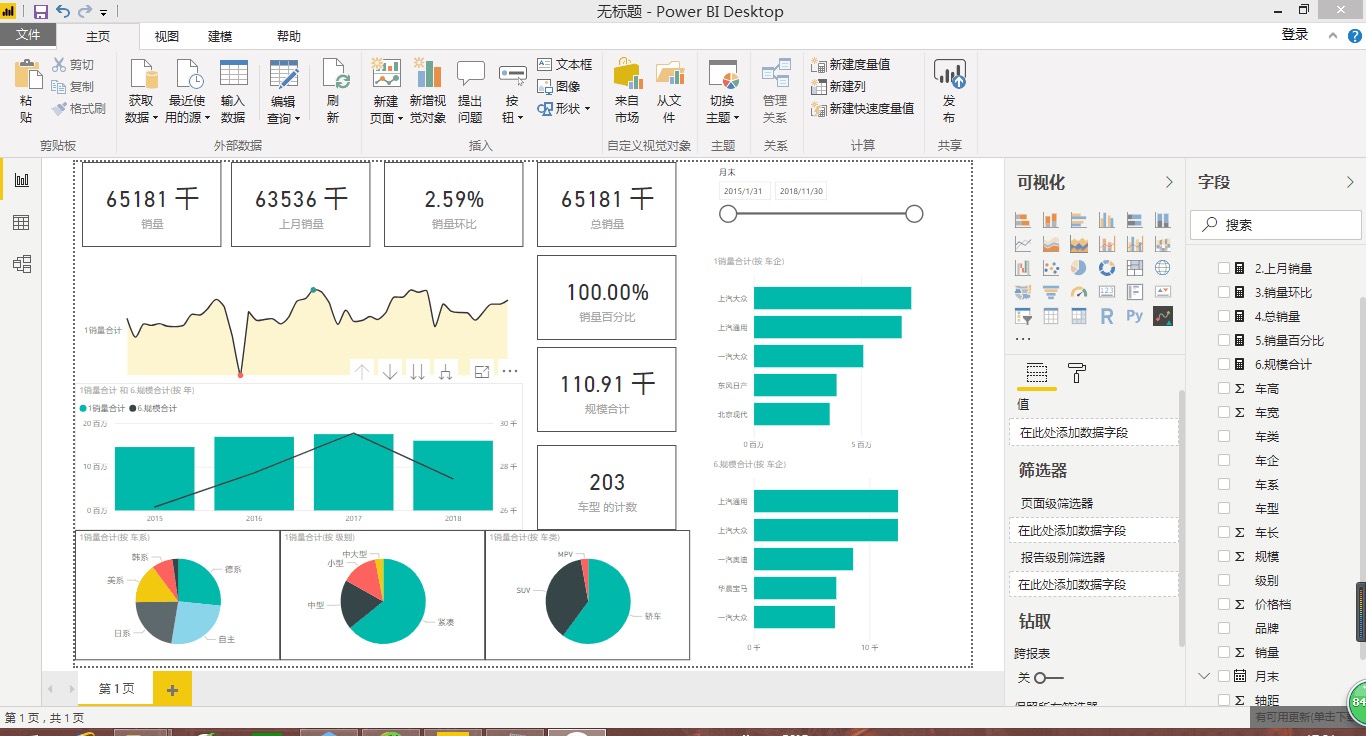This screenshot has width=1366, height=736.
Task: Tick the 5.销量百分比 field checkbox
Action: pos(1224,340)
